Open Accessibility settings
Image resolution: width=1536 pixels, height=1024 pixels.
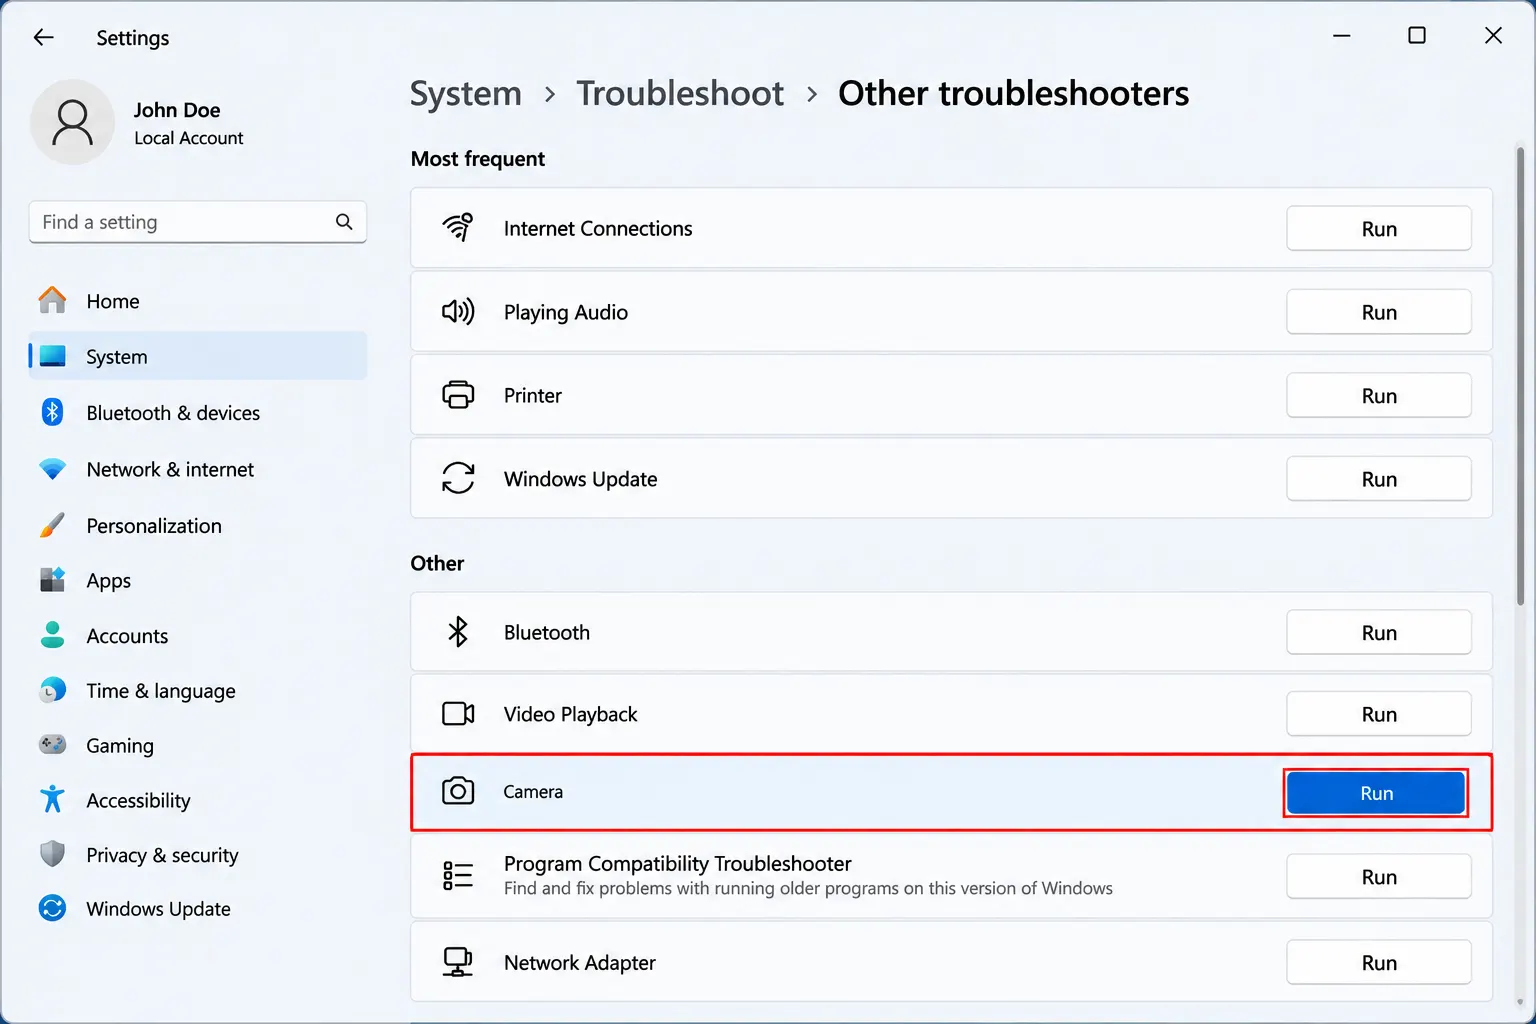click(198, 801)
